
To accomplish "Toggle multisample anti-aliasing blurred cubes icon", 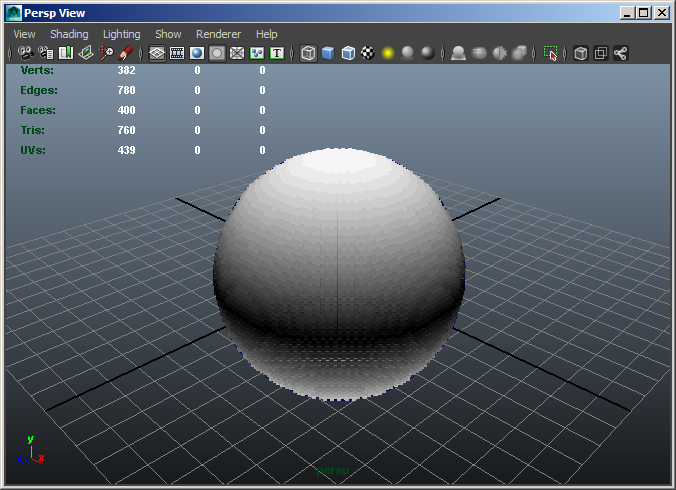I will click(520, 53).
